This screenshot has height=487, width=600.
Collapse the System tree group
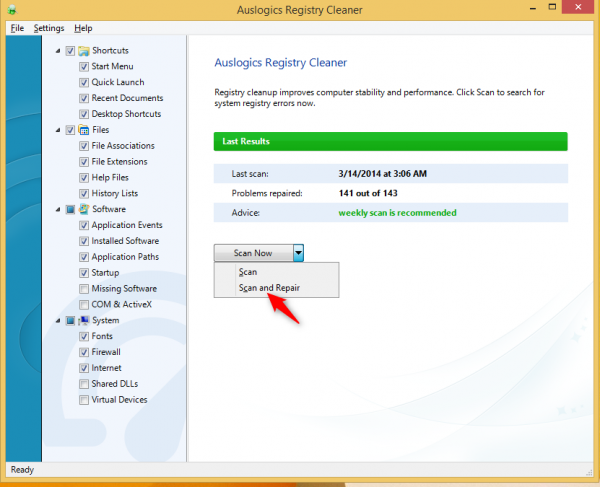pyautogui.click(x=58, y=321)
